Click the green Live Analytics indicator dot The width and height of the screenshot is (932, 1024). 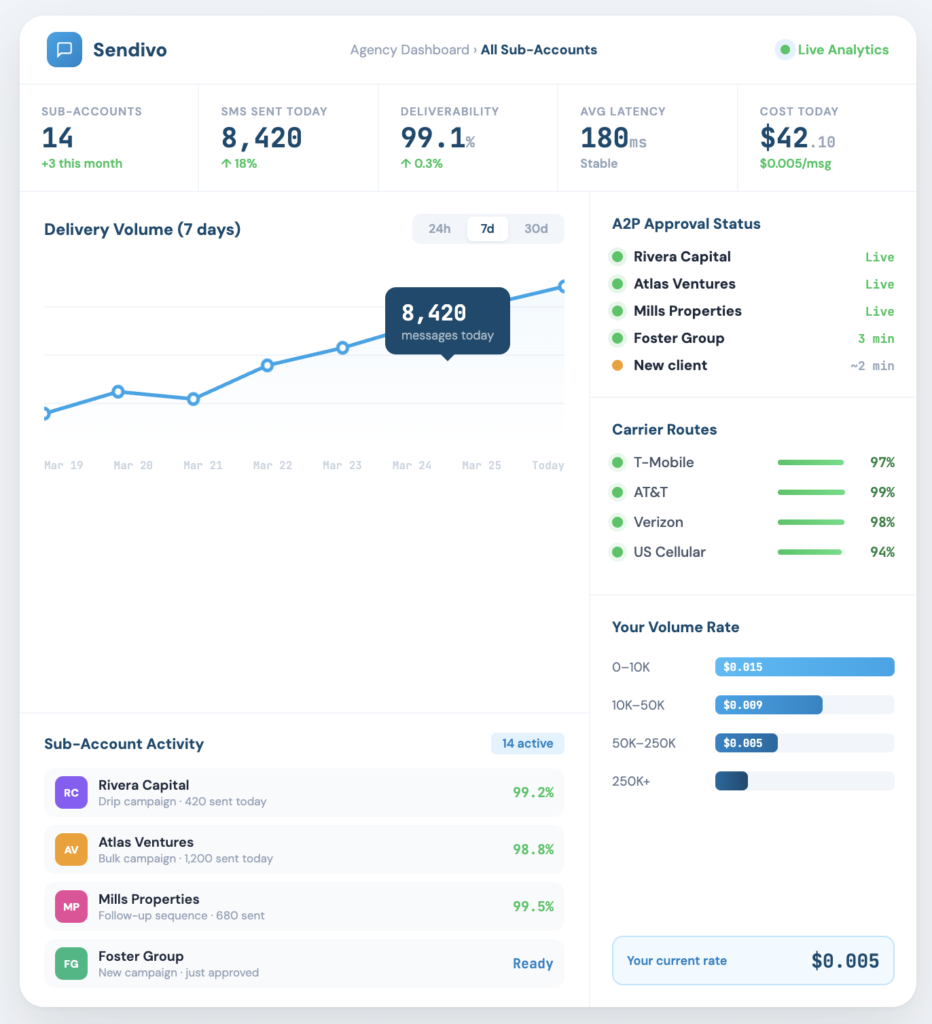coord(785,50)
